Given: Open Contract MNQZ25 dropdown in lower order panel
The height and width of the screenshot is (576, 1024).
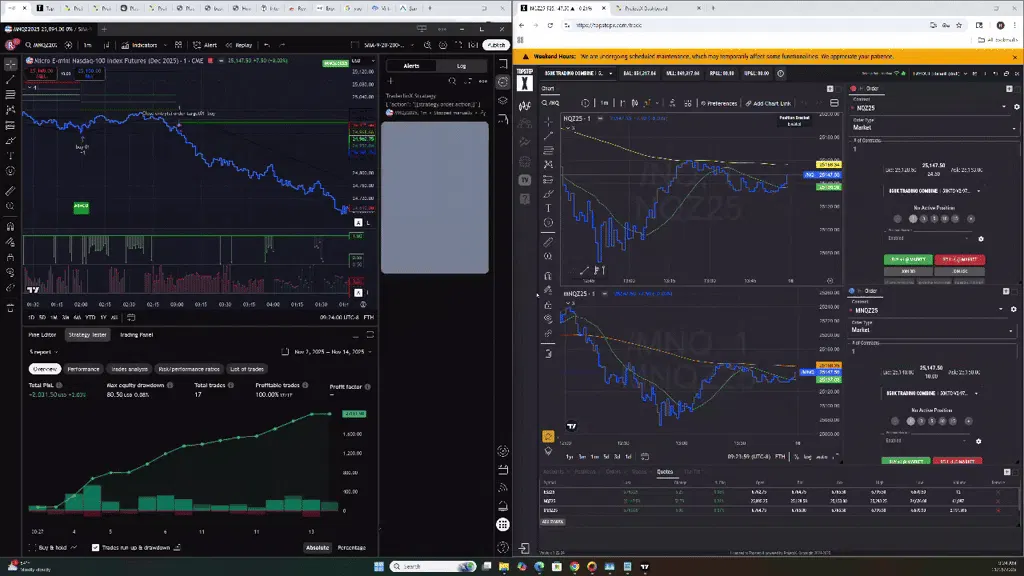Looking at the screenshot, I should coord(929,310).
